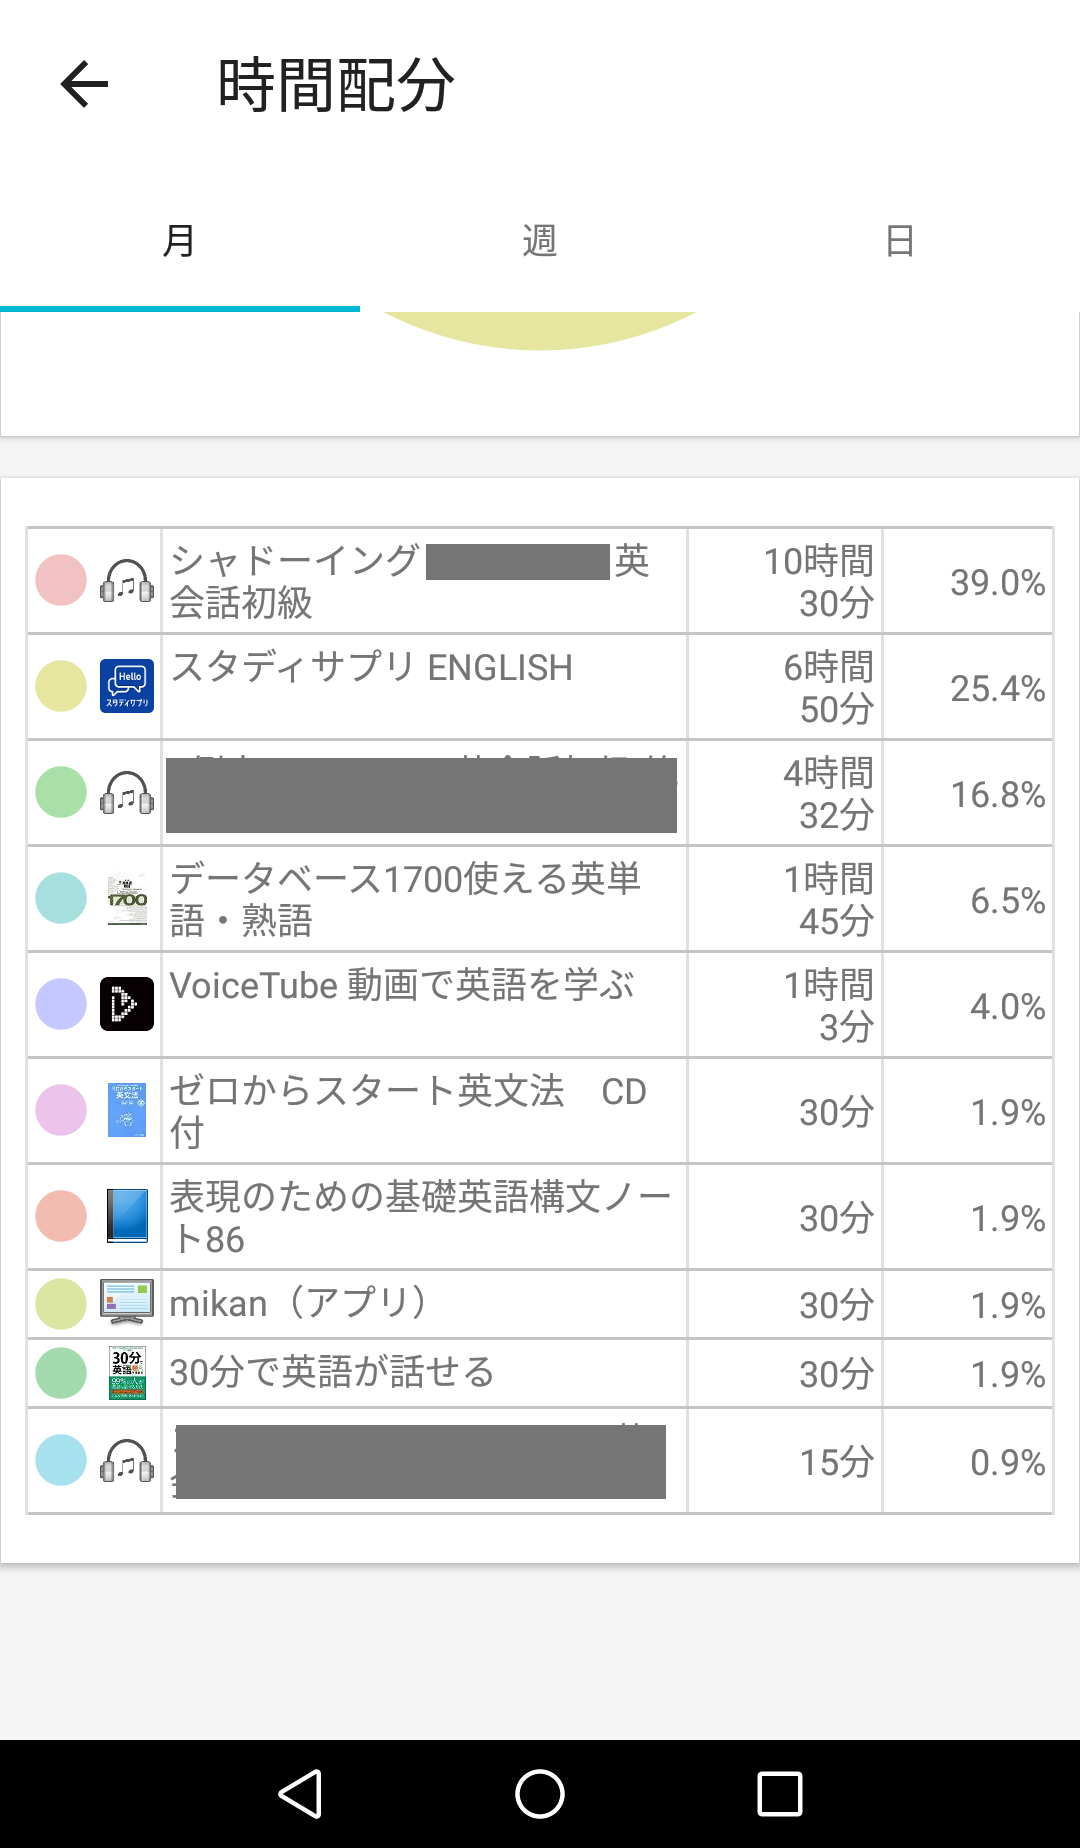Tap the Android recent apps square button
Viewport: 1080px width, 1848px height.
point(780,1794)
